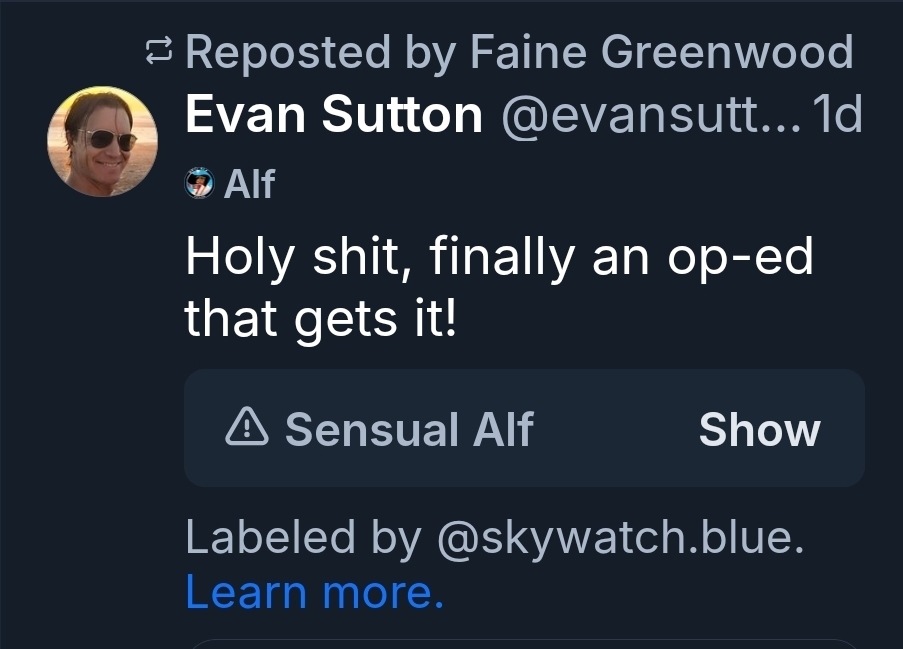Click empty area of content warning bar
The image size is (903, 649).
point(610,429)
